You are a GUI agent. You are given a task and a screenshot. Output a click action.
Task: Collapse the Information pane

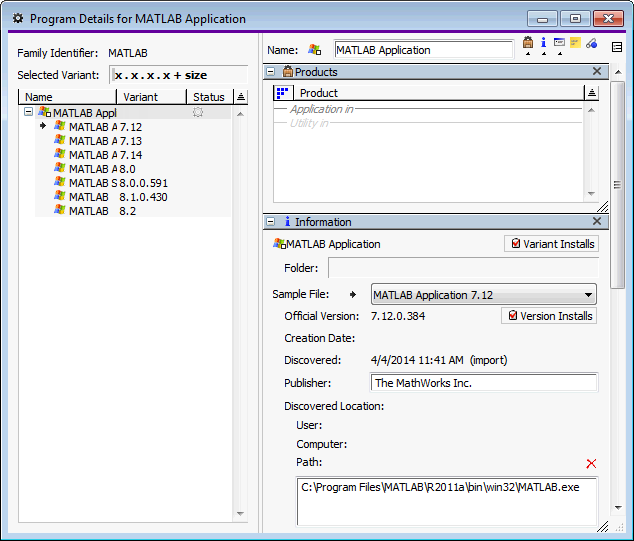tap(271, 222)
